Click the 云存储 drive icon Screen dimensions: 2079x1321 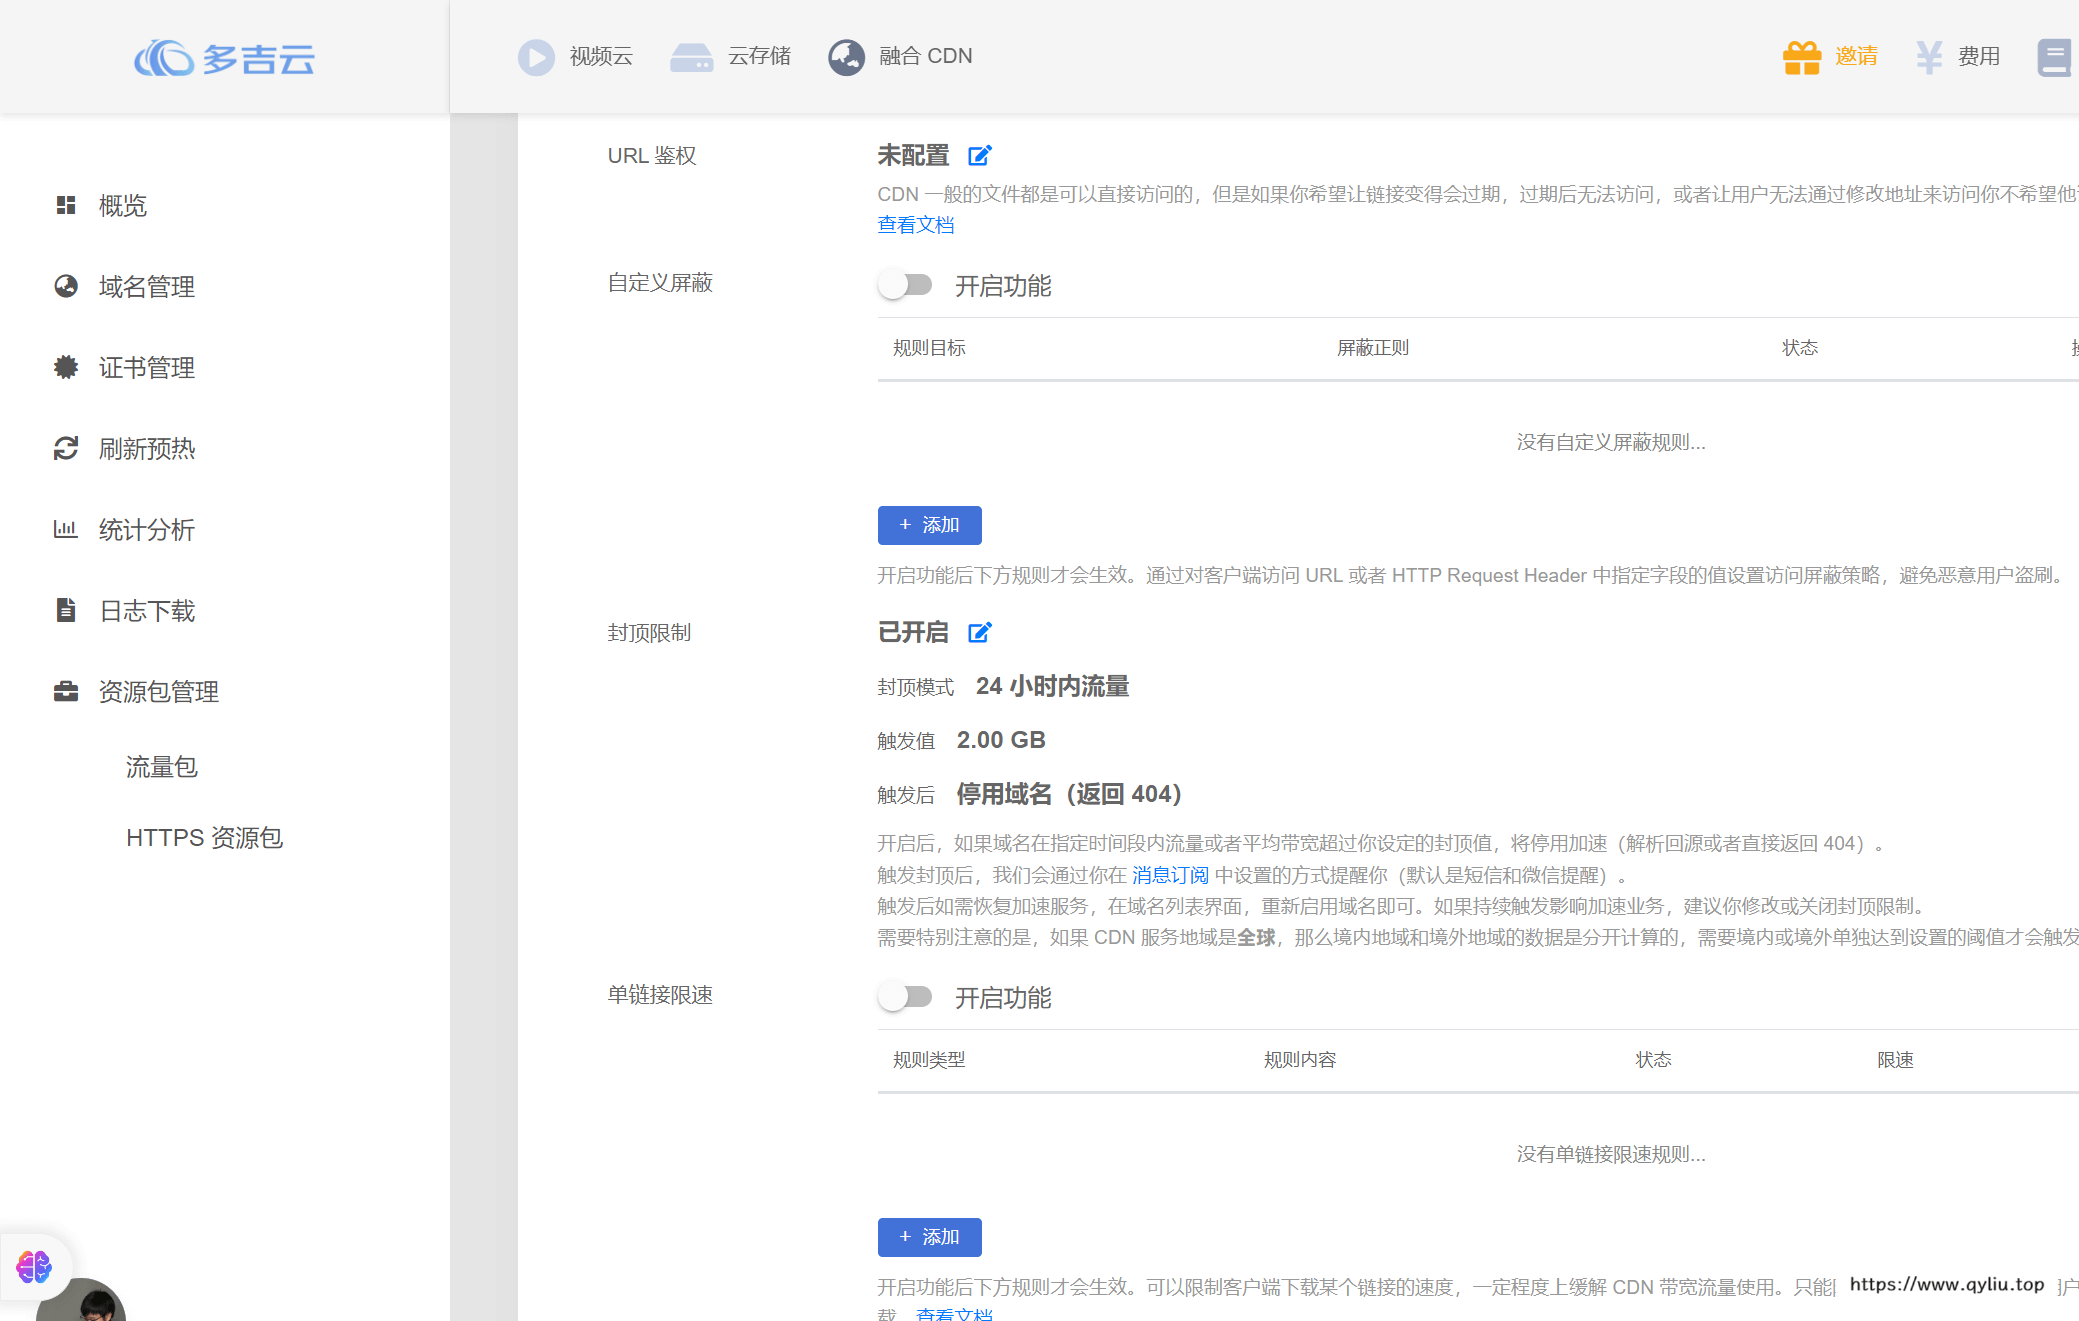pos(691,57)
